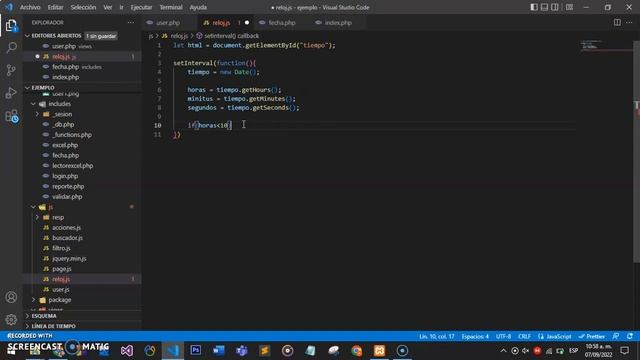Image resolution: width=640 pixels, height=360 pixels.
Task: Open Explorer panel more actions ellipsis
Action: [x=131, y=22]
